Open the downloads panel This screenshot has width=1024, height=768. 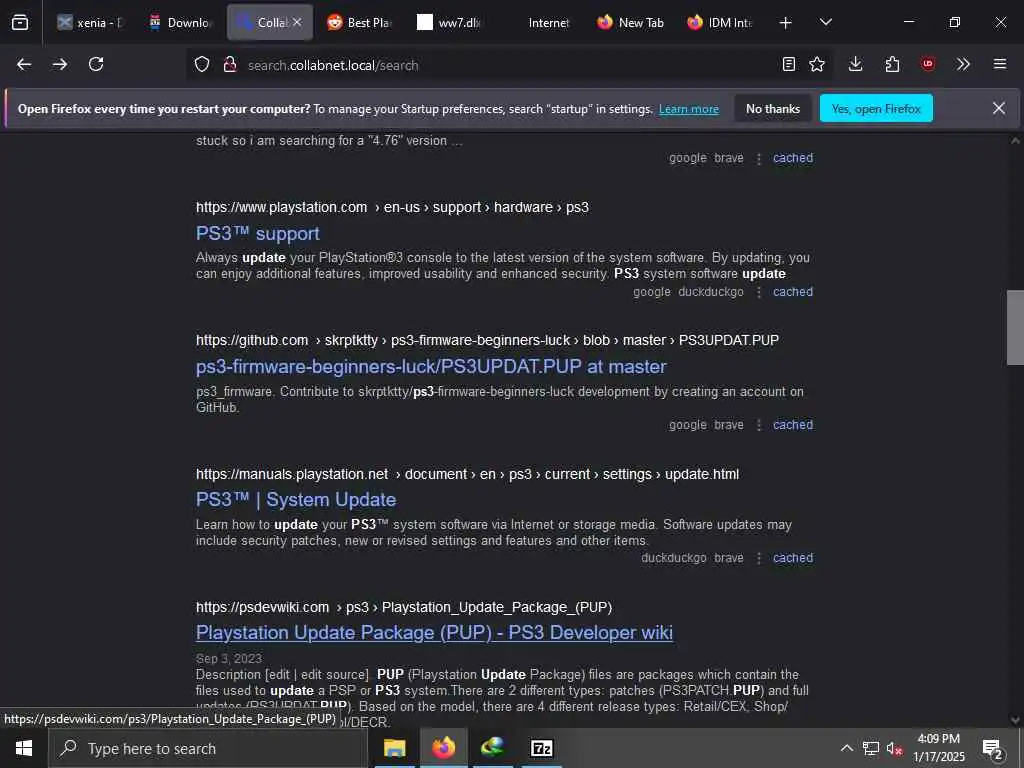coord(856,64)
